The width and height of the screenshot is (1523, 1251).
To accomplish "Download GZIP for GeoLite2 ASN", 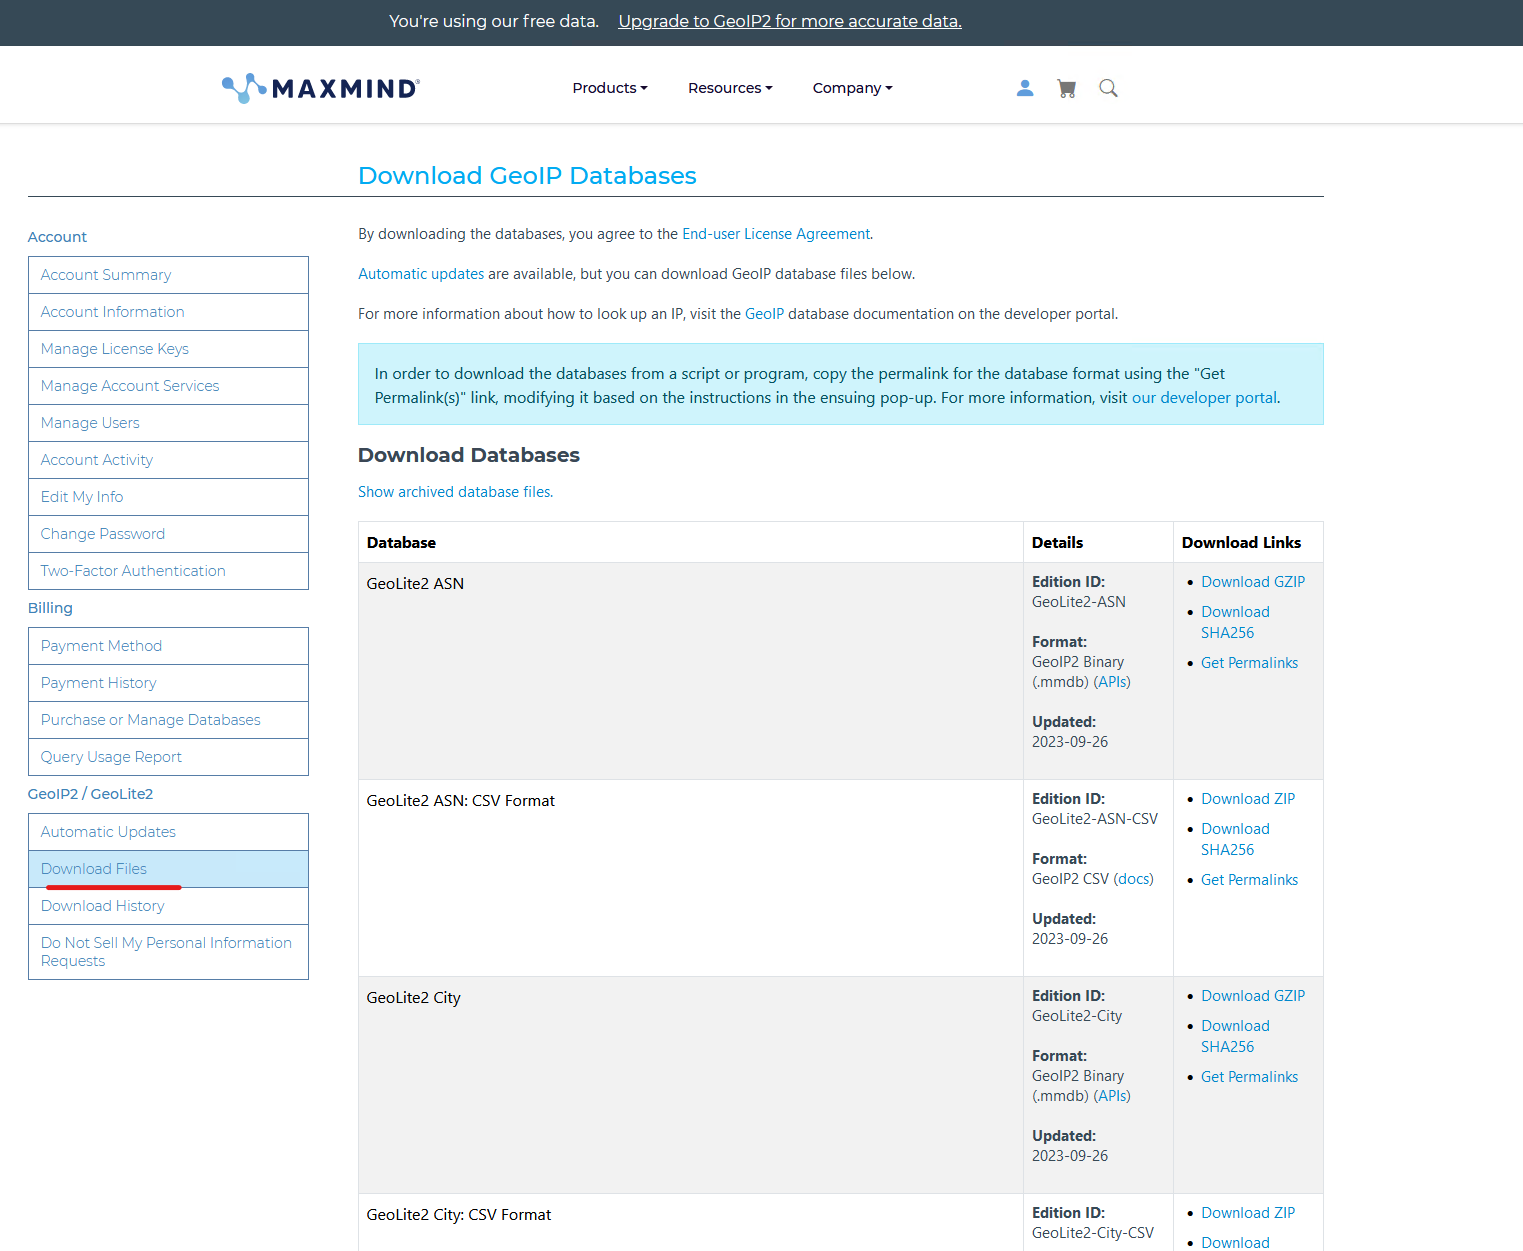I will tap(1252, 582).
